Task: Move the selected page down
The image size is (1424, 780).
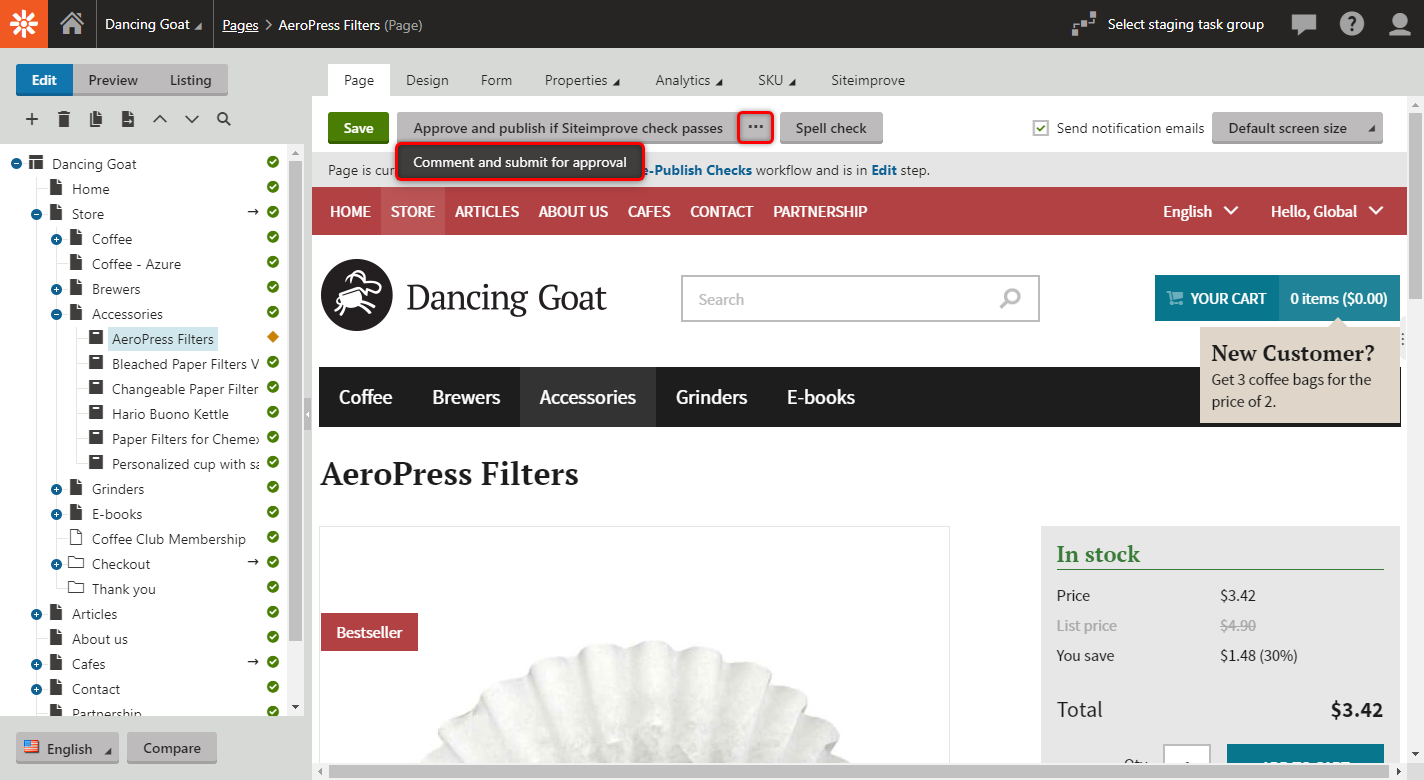Action: 192,119
